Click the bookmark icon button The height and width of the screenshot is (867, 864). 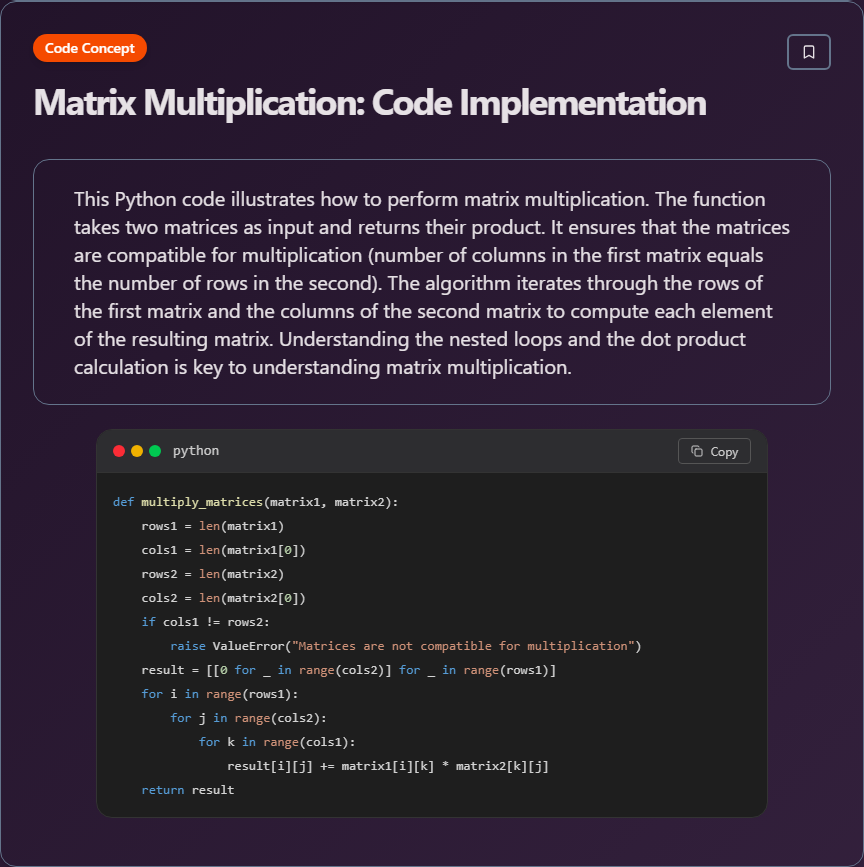pyautogui.click(x=808, y=52)
